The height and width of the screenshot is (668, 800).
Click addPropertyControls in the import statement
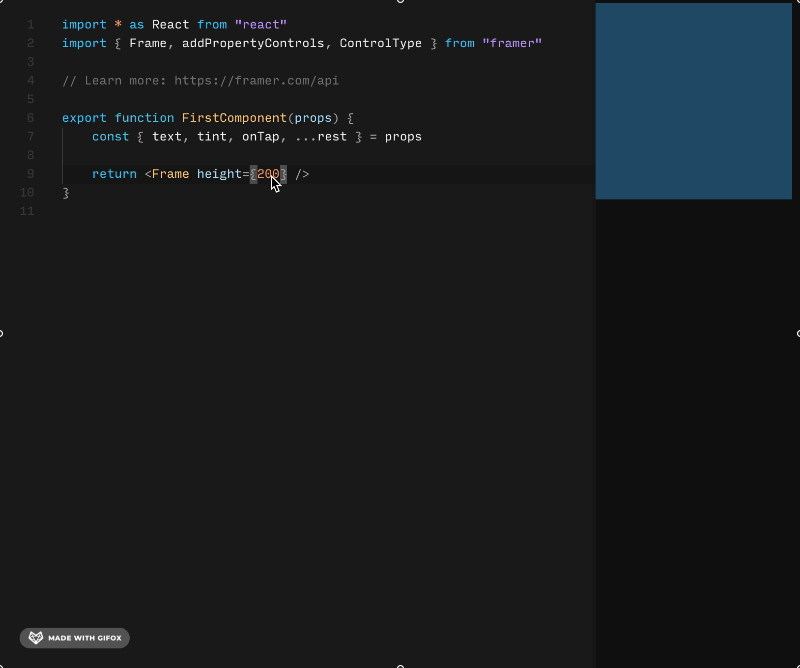pyautogui.click(x=253, y=43)
